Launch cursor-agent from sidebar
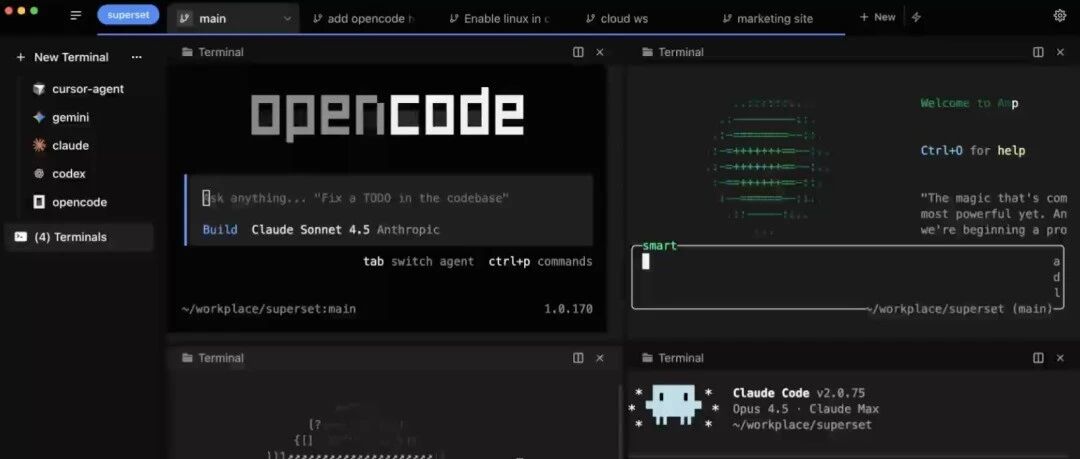 click(88, 89)
